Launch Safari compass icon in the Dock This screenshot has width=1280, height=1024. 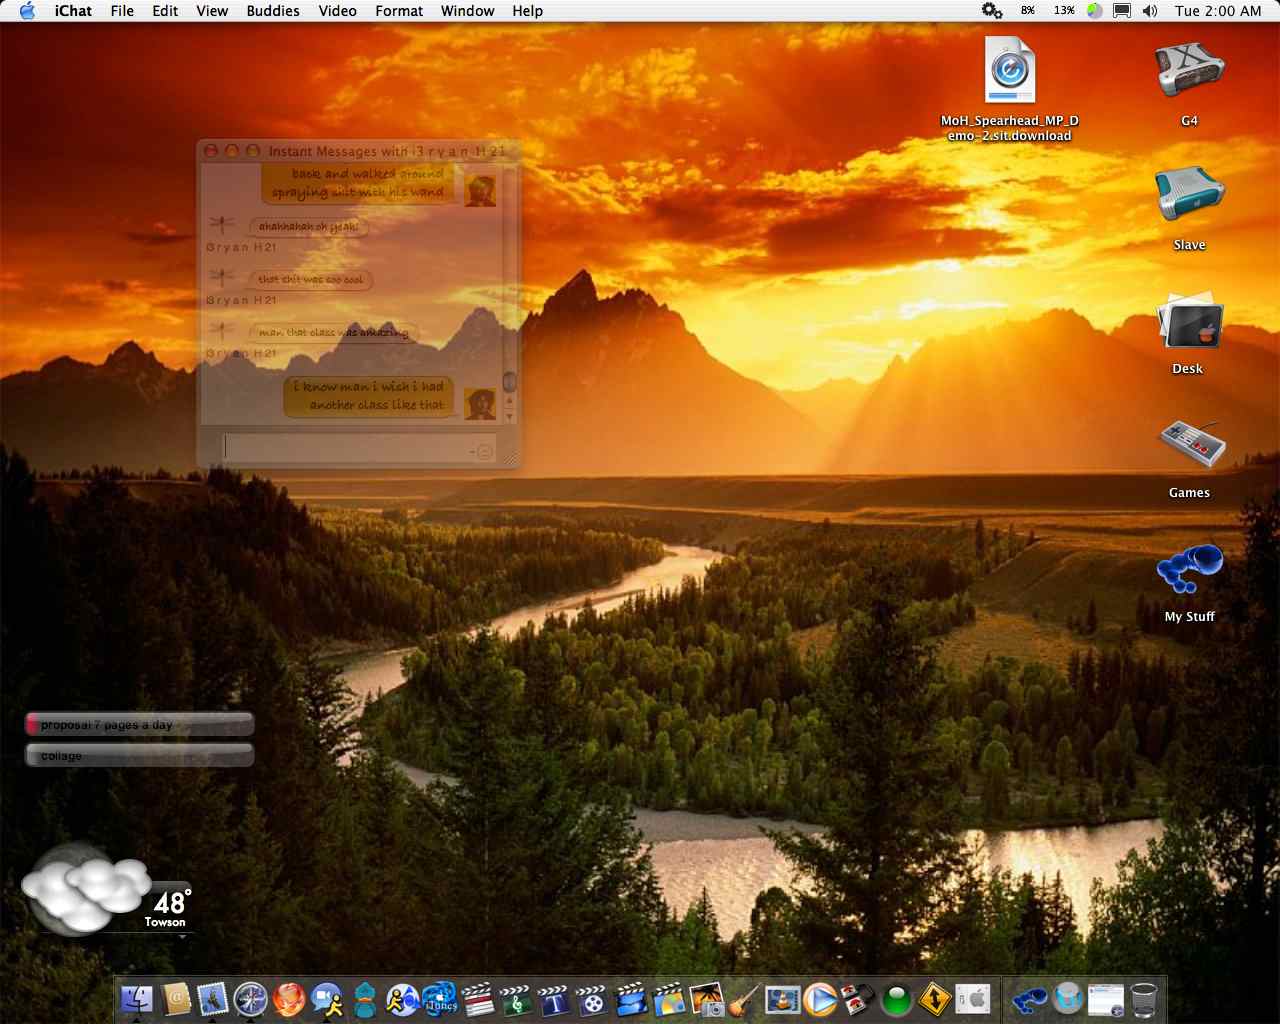tap(251, 998)
